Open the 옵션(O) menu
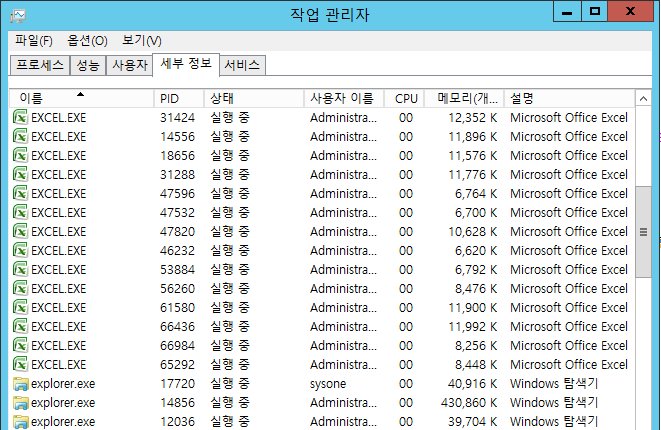This screenshot has height=430, width=661. [x=87, y=40]
